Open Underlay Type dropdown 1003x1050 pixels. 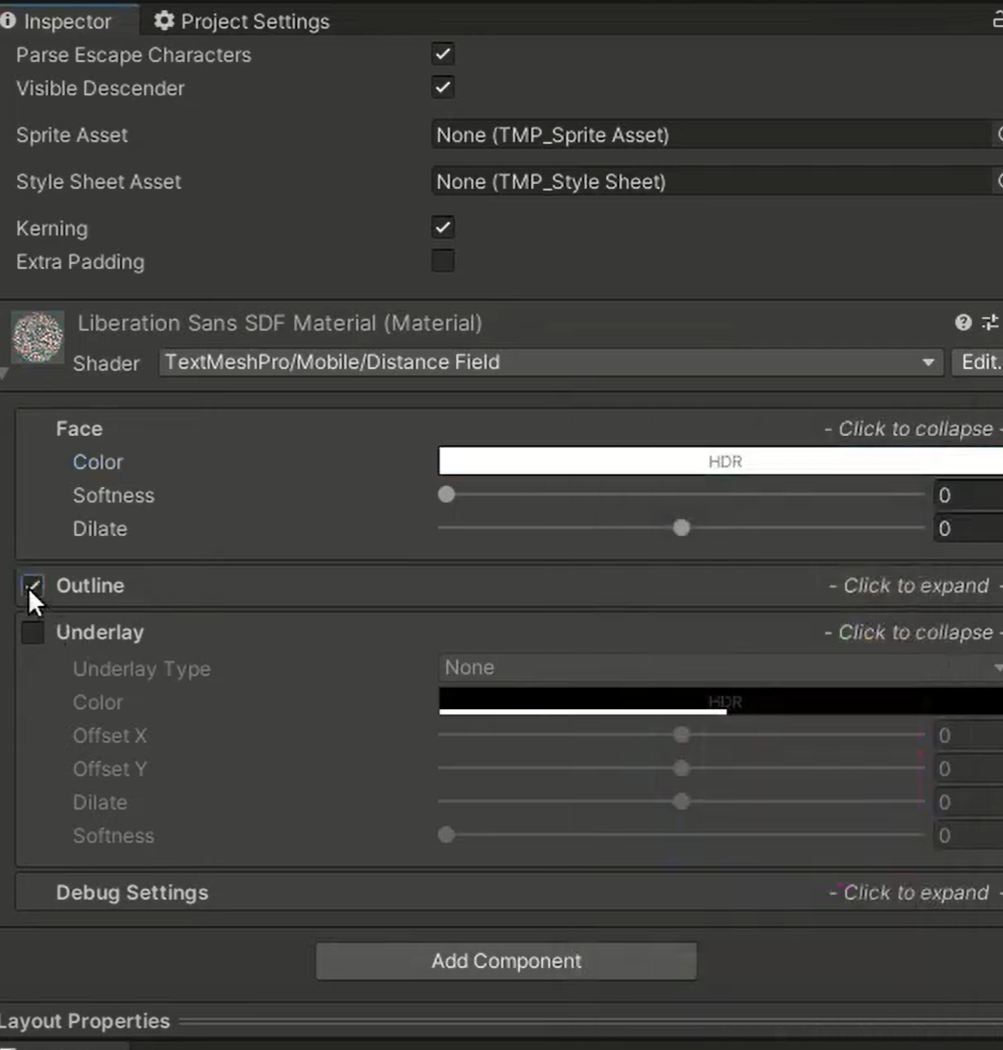pyautogui.click(x=720, y=668)
